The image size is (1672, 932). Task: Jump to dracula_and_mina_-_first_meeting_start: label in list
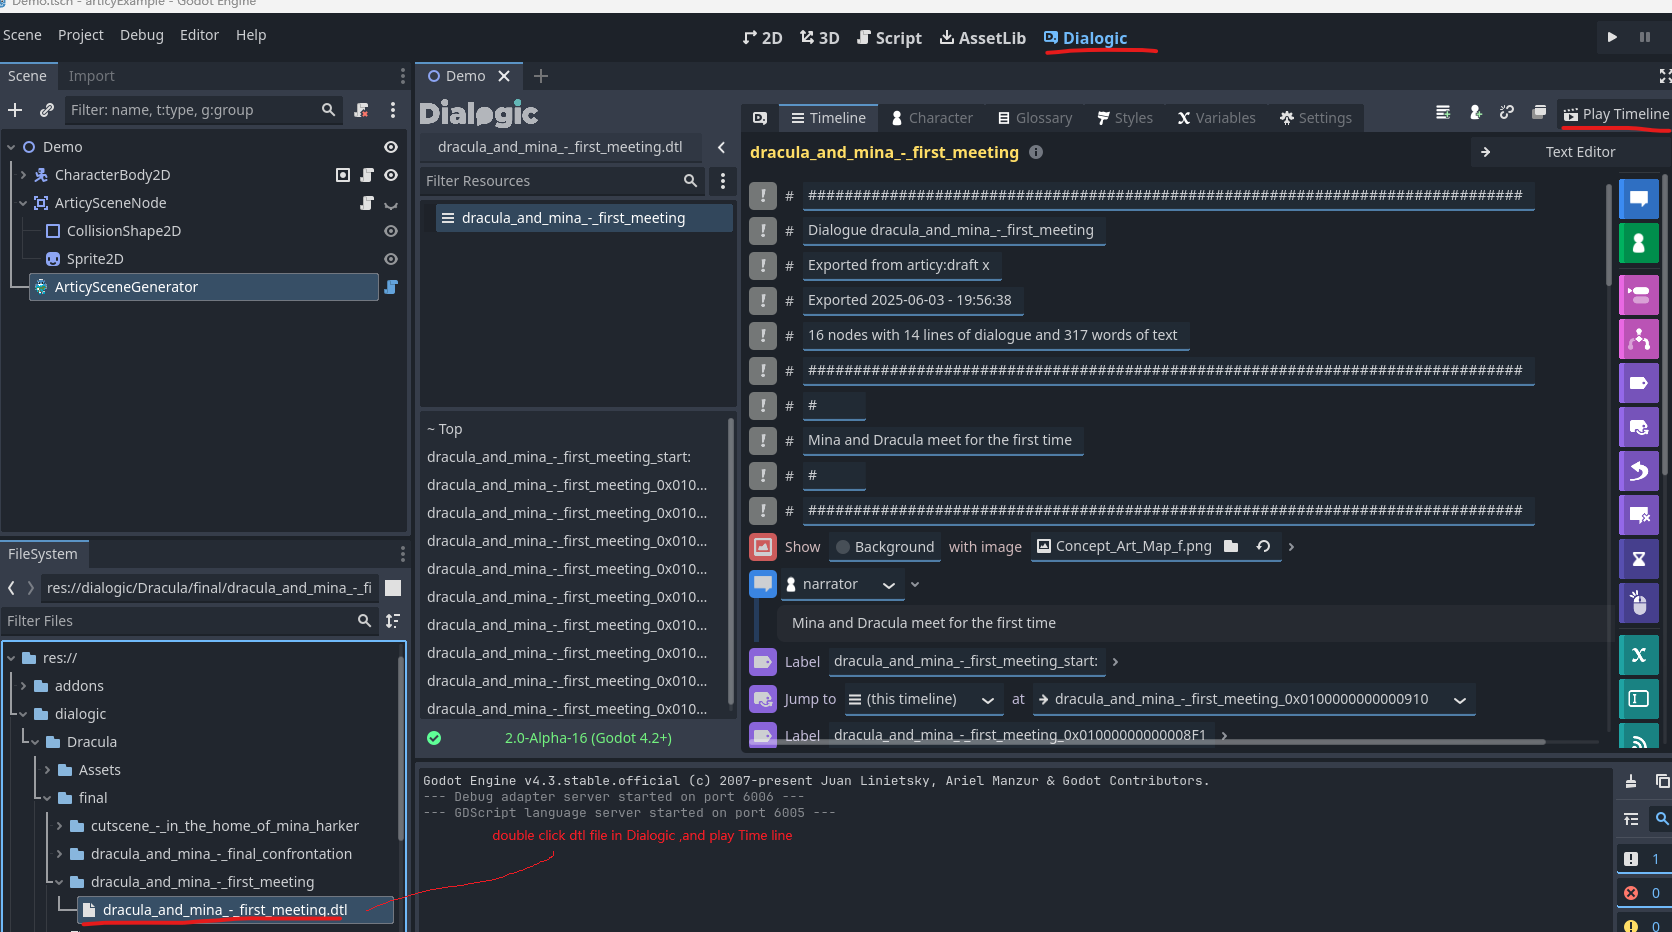(x=559, y=457)
